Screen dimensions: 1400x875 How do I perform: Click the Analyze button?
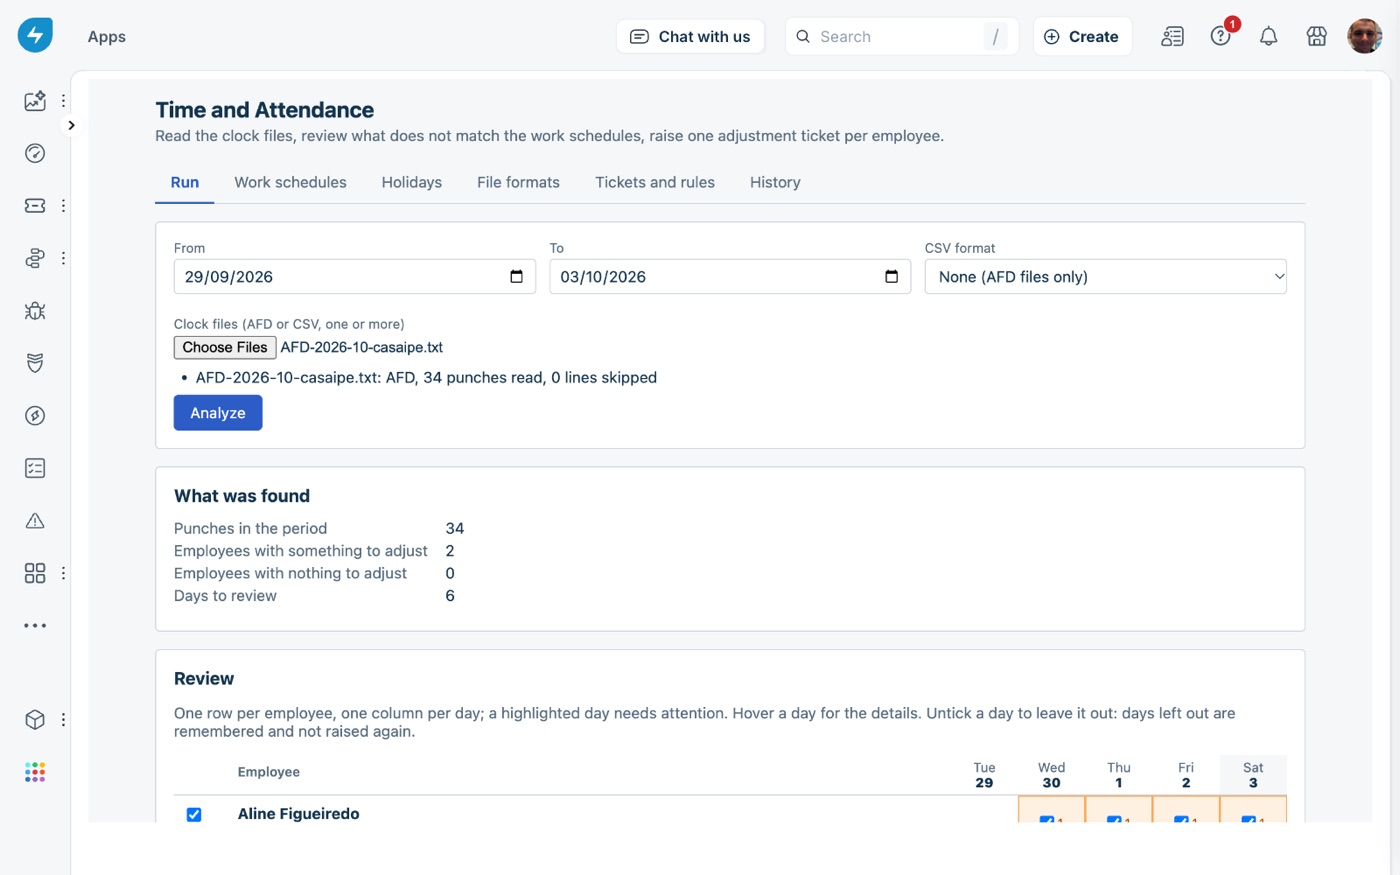[218, 413]
